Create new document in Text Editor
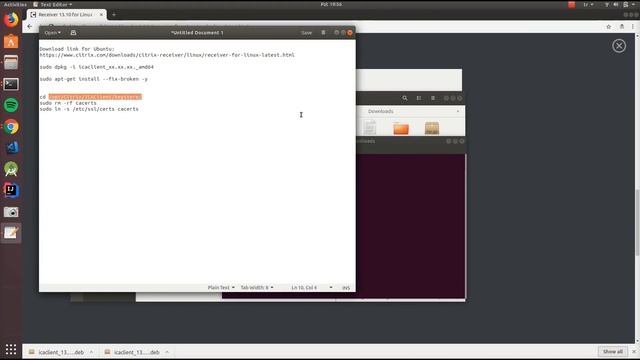 [73, 33]
